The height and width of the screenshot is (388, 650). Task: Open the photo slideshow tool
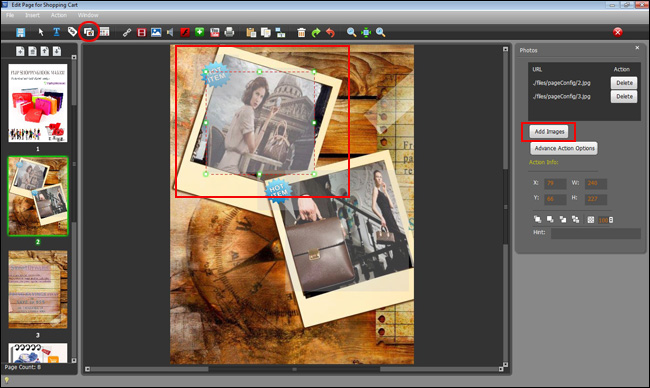[x=89, y=32]
